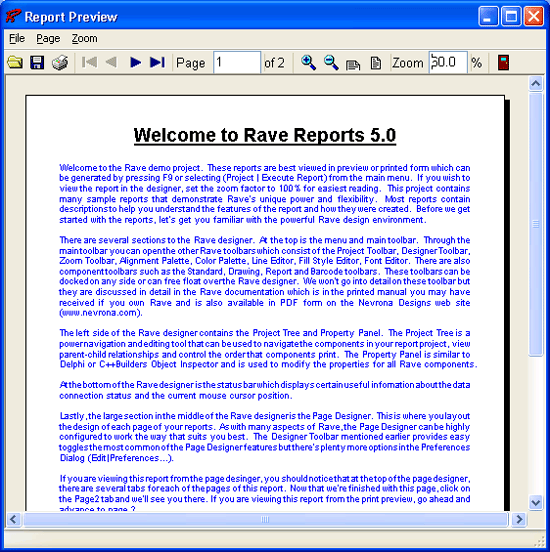Click the 'Page' label in toolbar
Image resolution: width=550 pixels, height=552 pixels.
coord(190,63)
